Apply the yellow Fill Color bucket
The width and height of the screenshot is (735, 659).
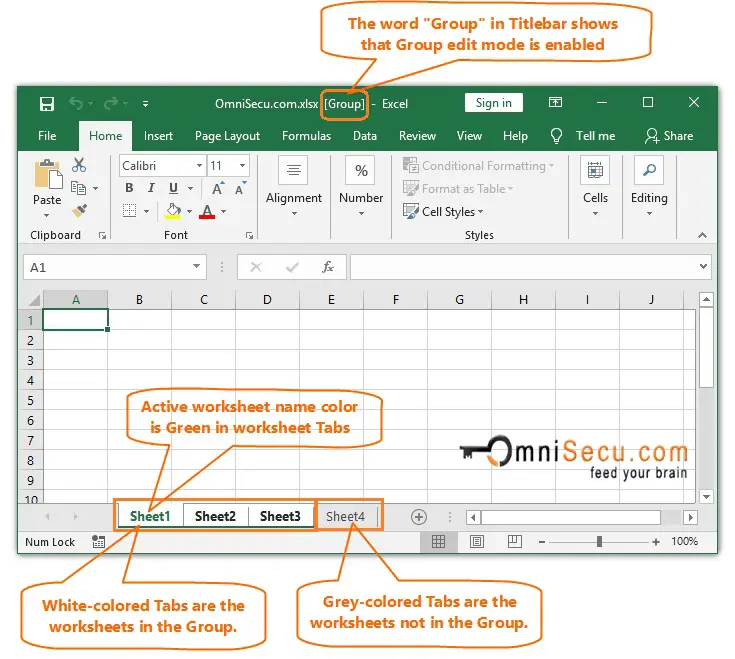[x=173, y=211]
